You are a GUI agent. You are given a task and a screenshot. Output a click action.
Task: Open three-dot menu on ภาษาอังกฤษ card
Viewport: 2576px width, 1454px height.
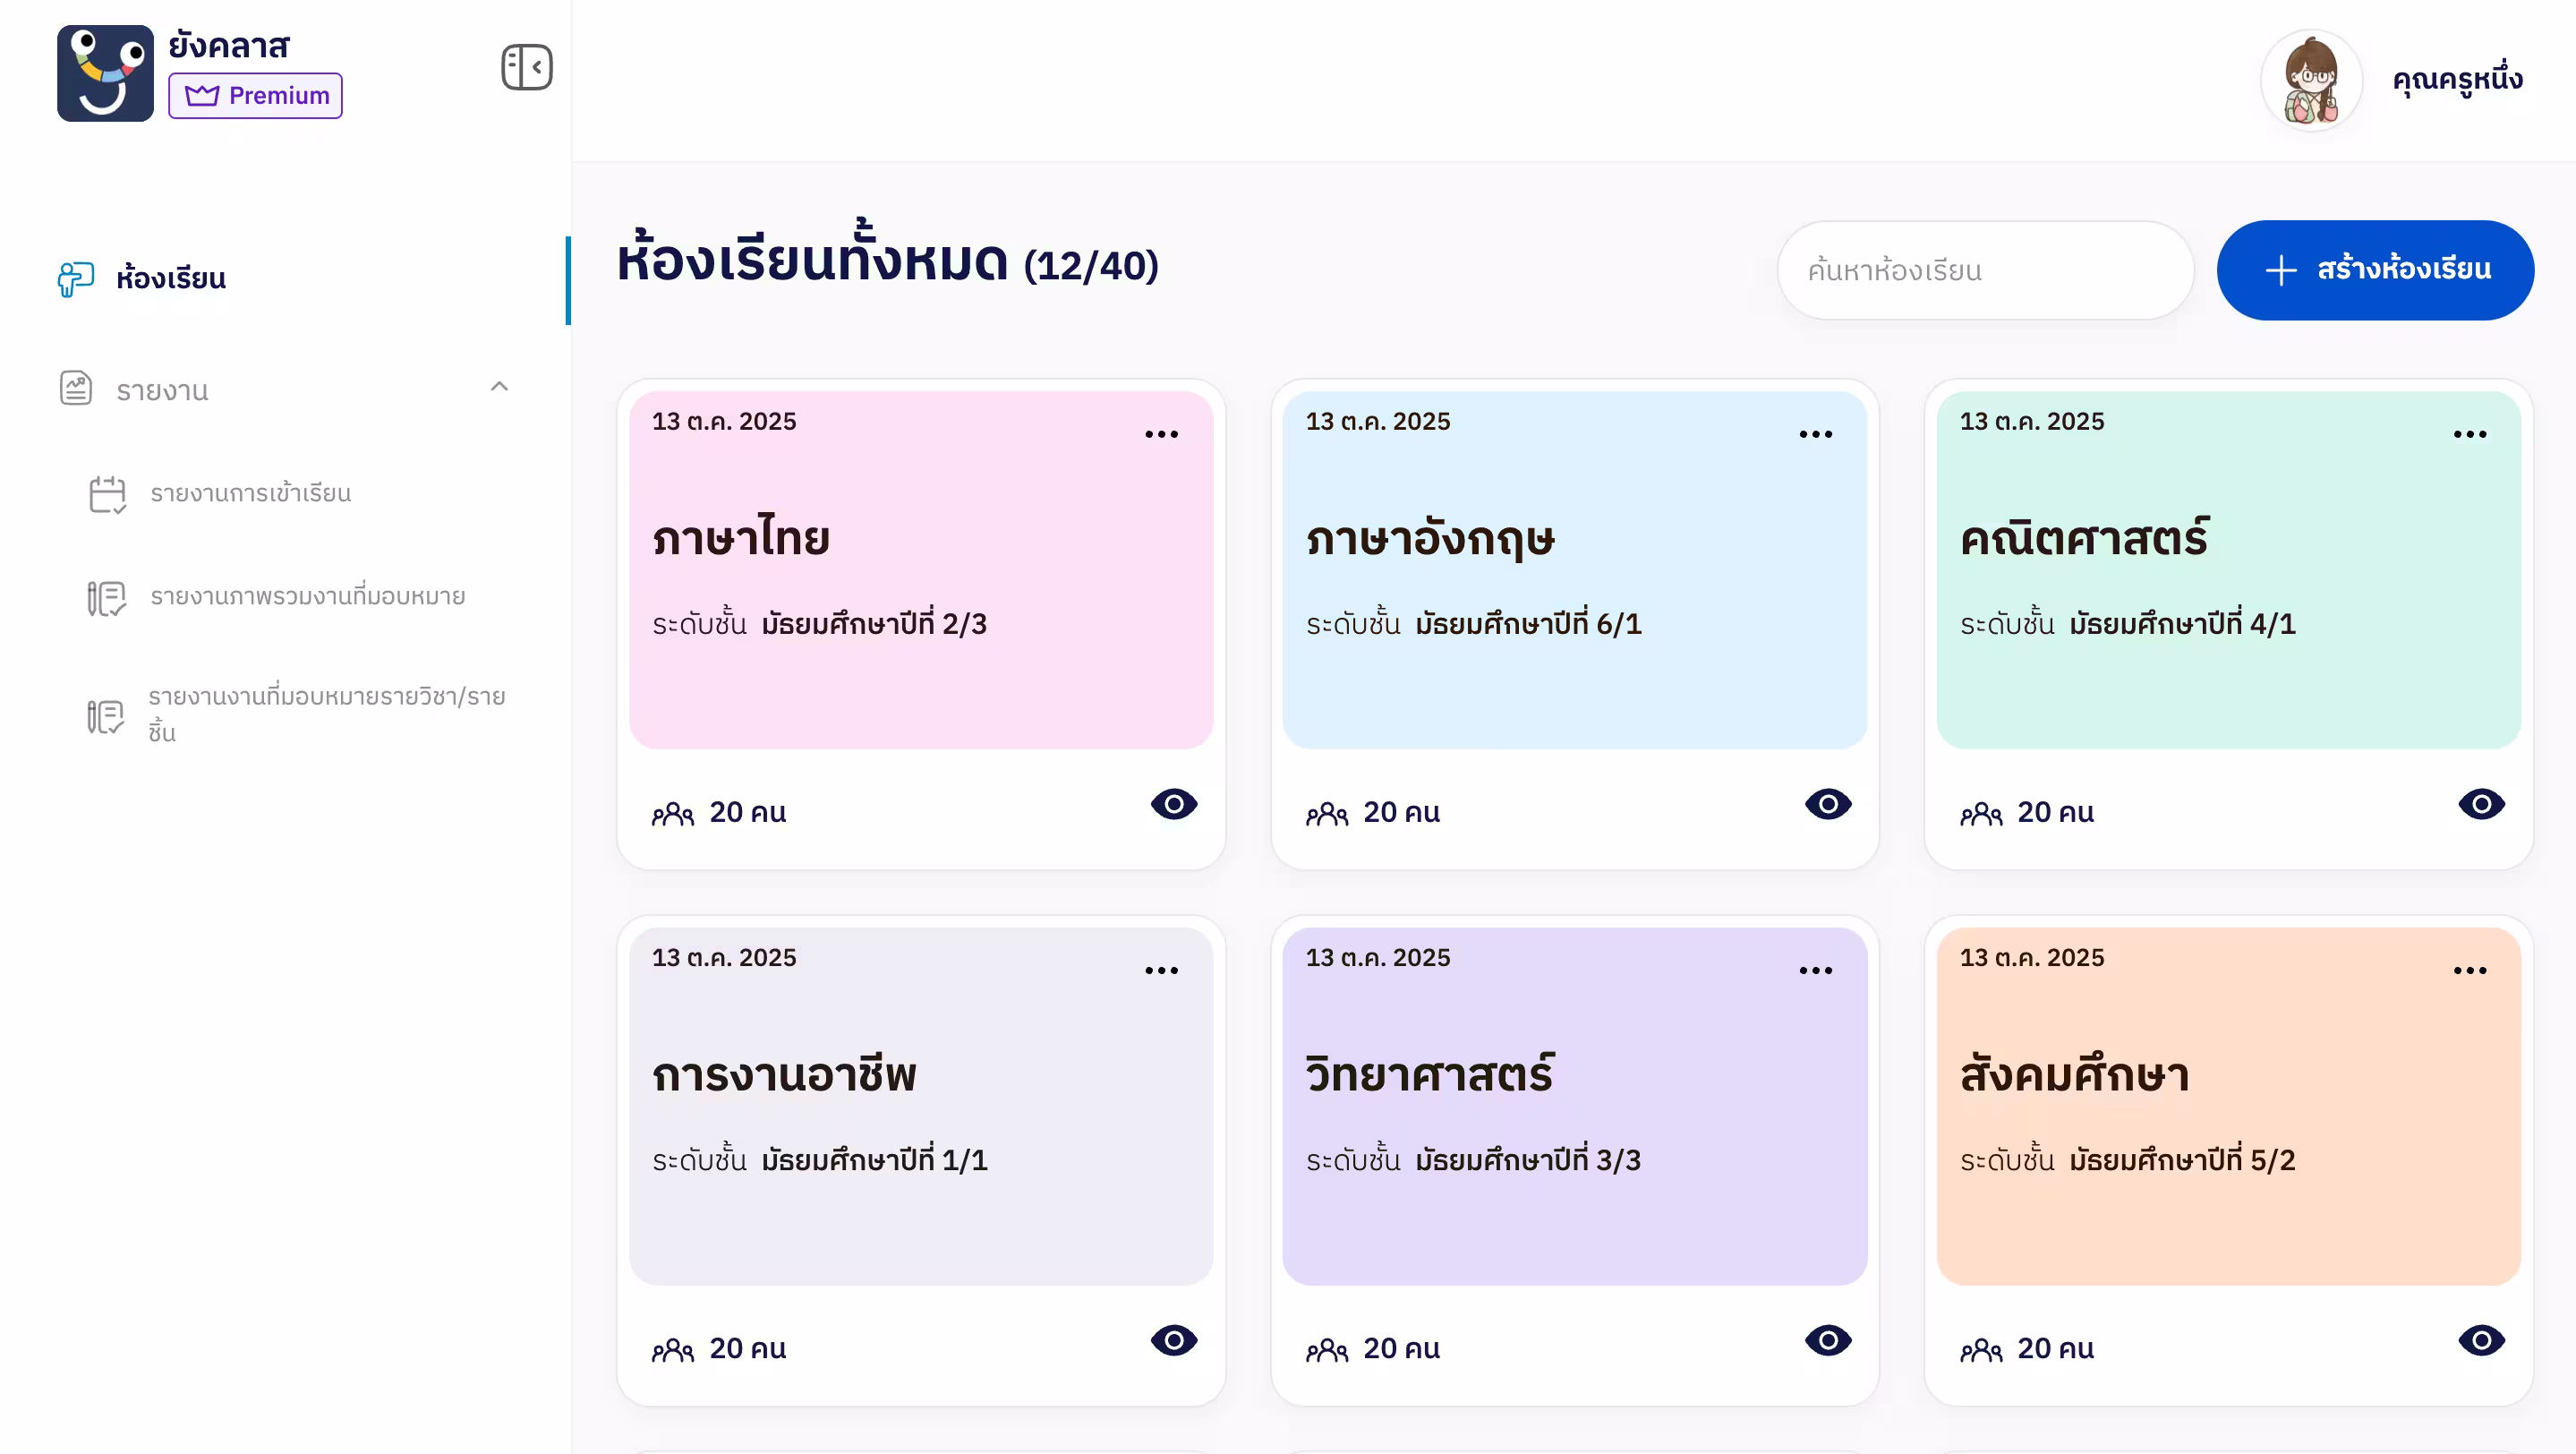tap(1815, 434)
